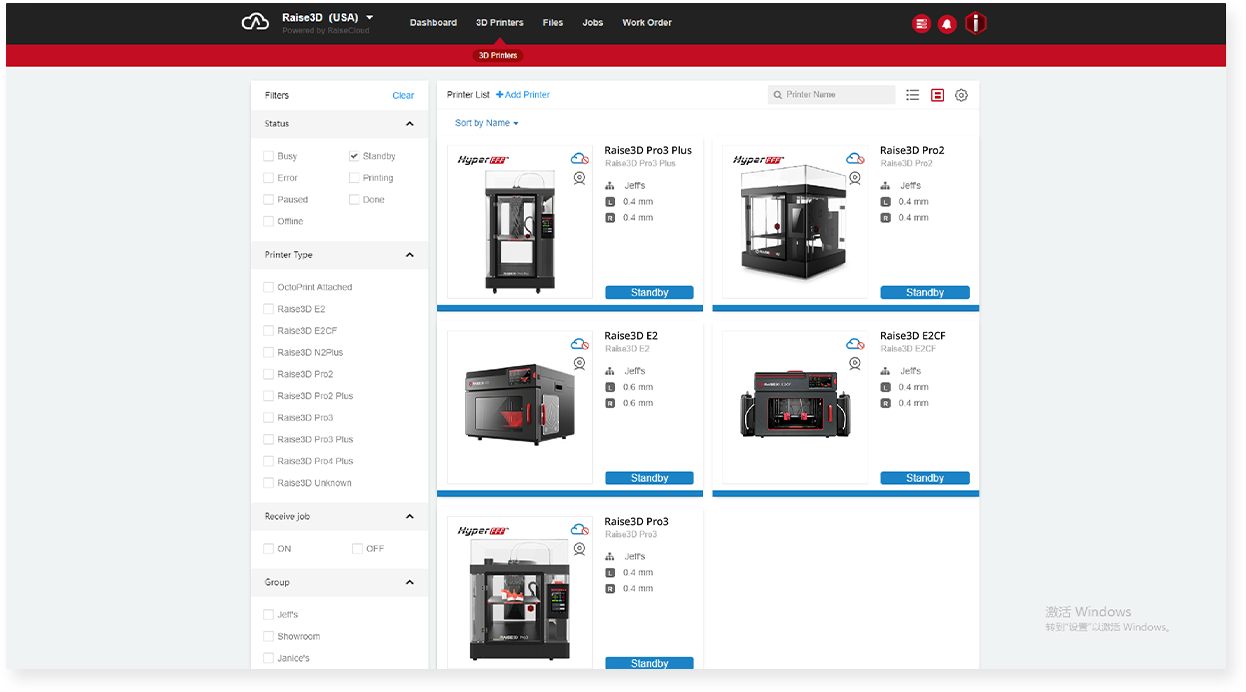Uncheck the Standby status filter
This screenshot has width=1246, height=692.
354,156
